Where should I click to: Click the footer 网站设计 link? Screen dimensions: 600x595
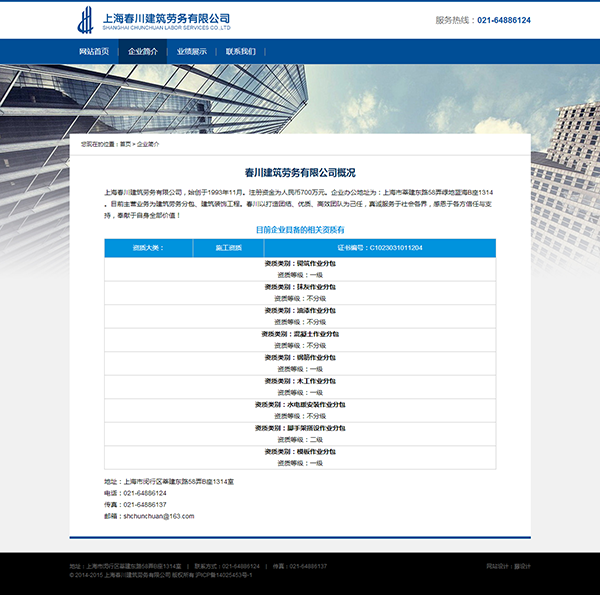(x=509, y=566)
